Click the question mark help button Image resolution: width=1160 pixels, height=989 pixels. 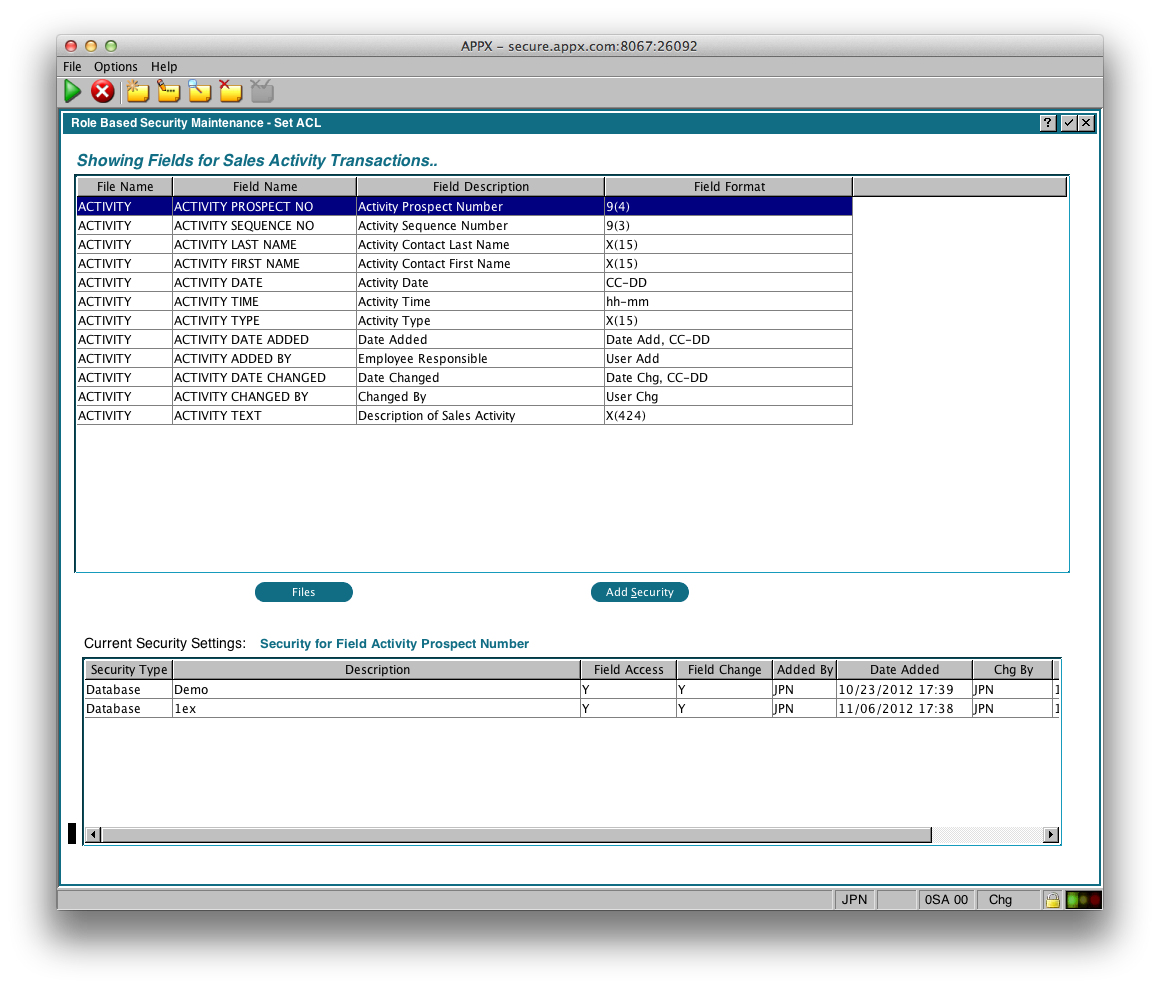pos(1047,123)
